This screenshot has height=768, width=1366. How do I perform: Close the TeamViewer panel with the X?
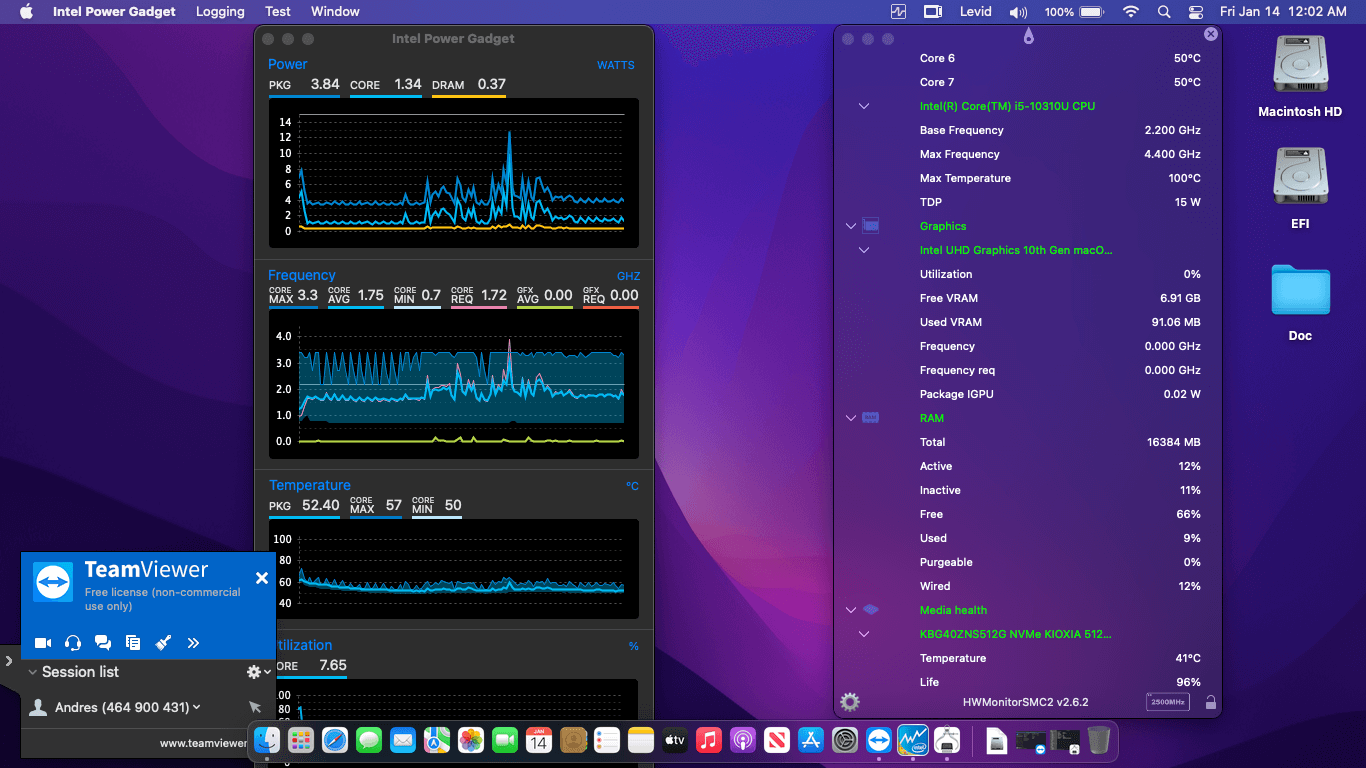(262, 578)
